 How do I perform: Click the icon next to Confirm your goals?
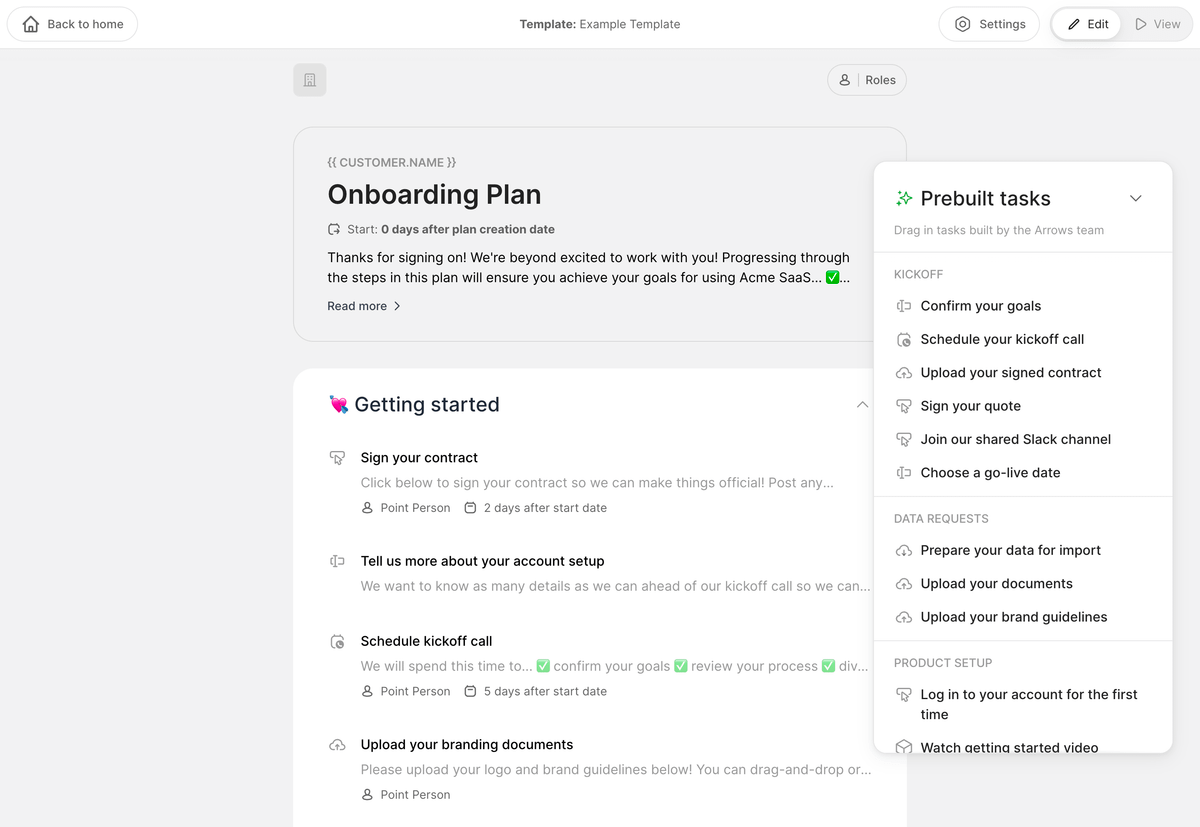pyautogui.click(x=904, y=306)
